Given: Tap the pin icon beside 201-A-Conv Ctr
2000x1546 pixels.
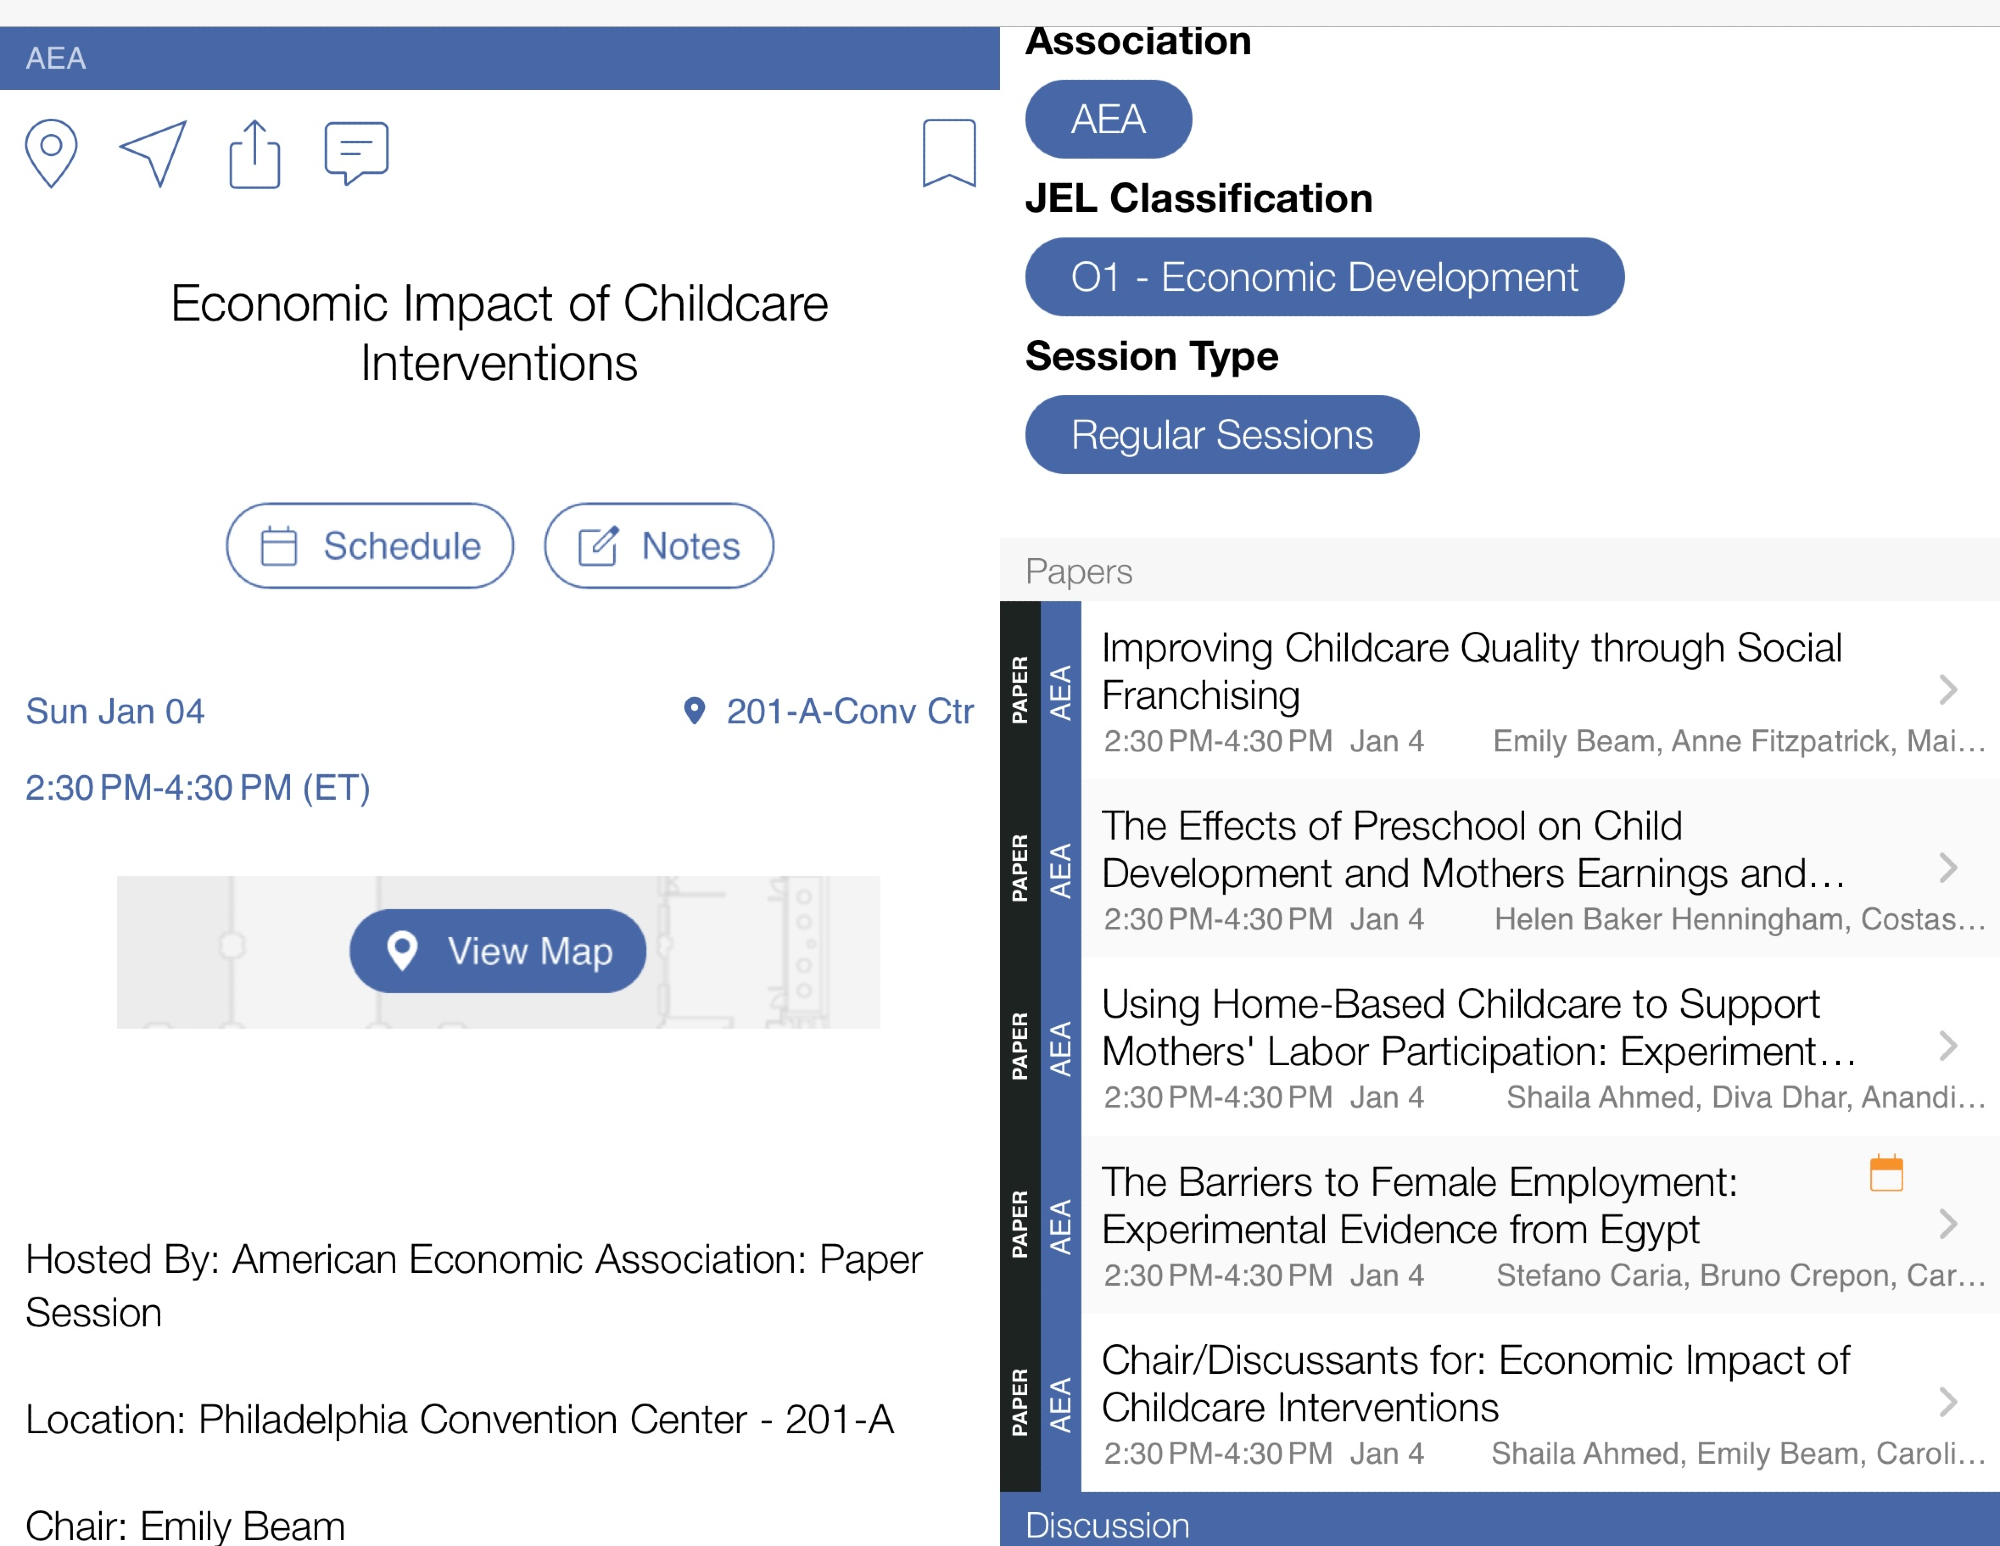Looking at the screenshot, I should pos(694,711).
